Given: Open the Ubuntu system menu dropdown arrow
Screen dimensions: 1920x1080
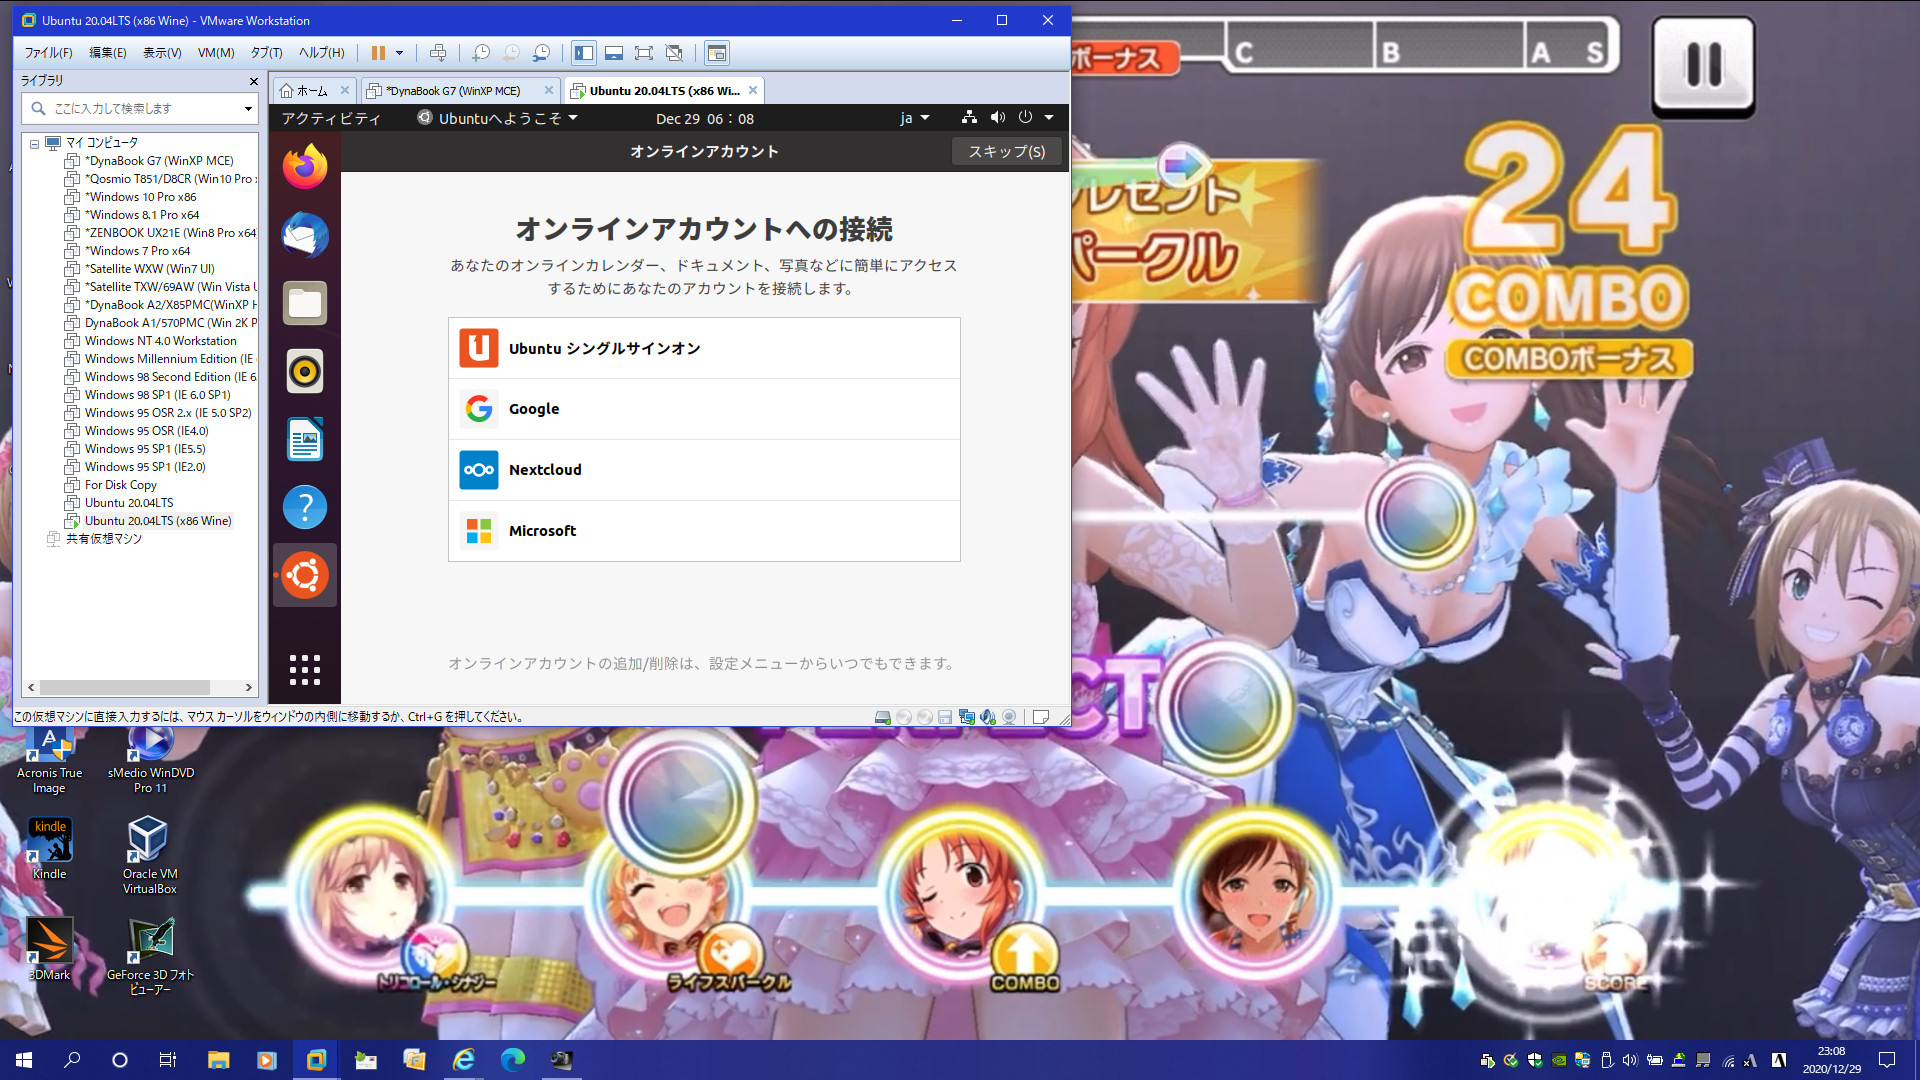Looking at the screenshot, I should (x=1049, y=118).
